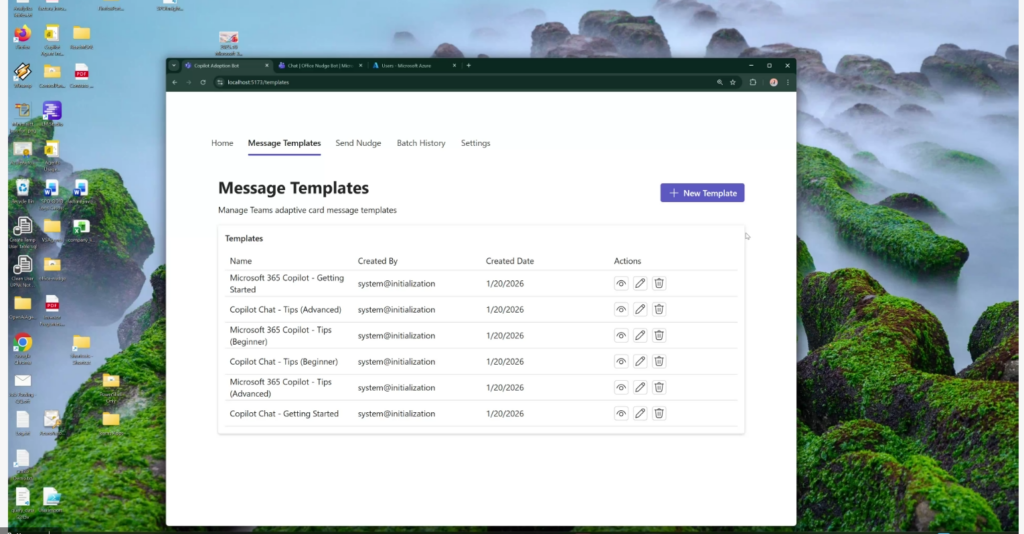The image size is (1024, 534).
Task: Edit the Microsoft 365 Copilot - Getting Started template
Action: 640,284
